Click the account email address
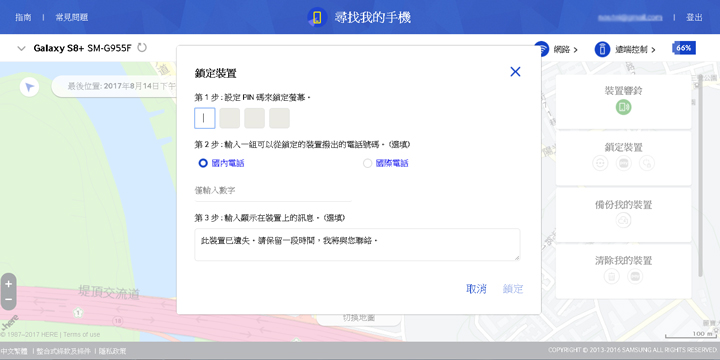 (630, 17)
